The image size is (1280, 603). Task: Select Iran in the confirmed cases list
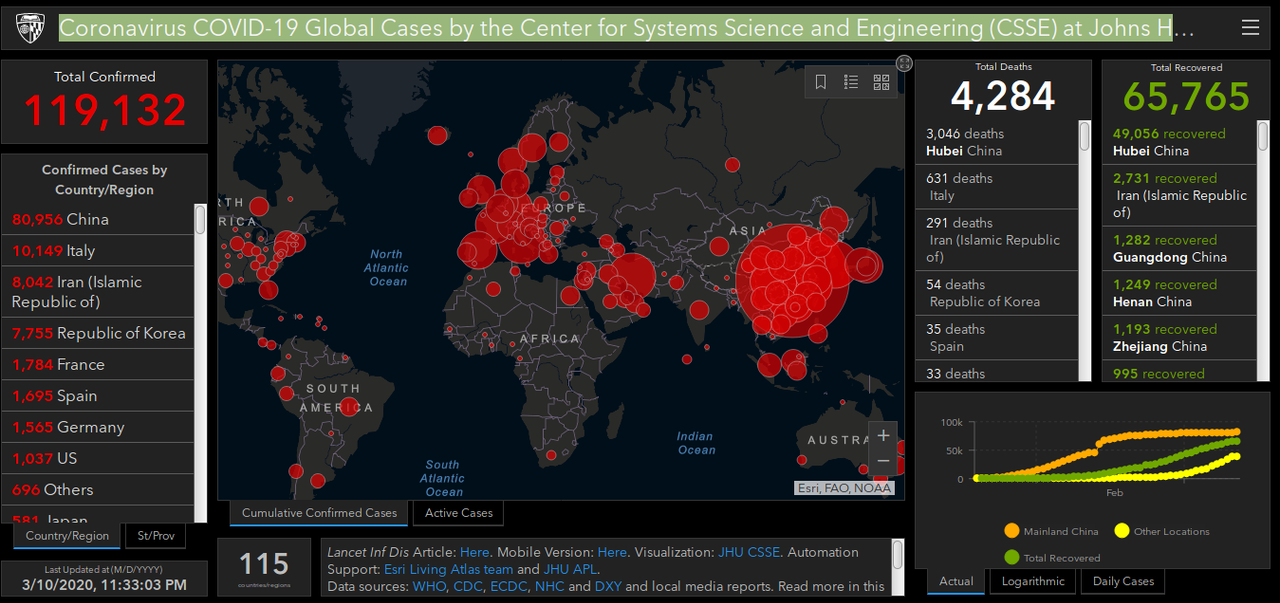(98, 291)
